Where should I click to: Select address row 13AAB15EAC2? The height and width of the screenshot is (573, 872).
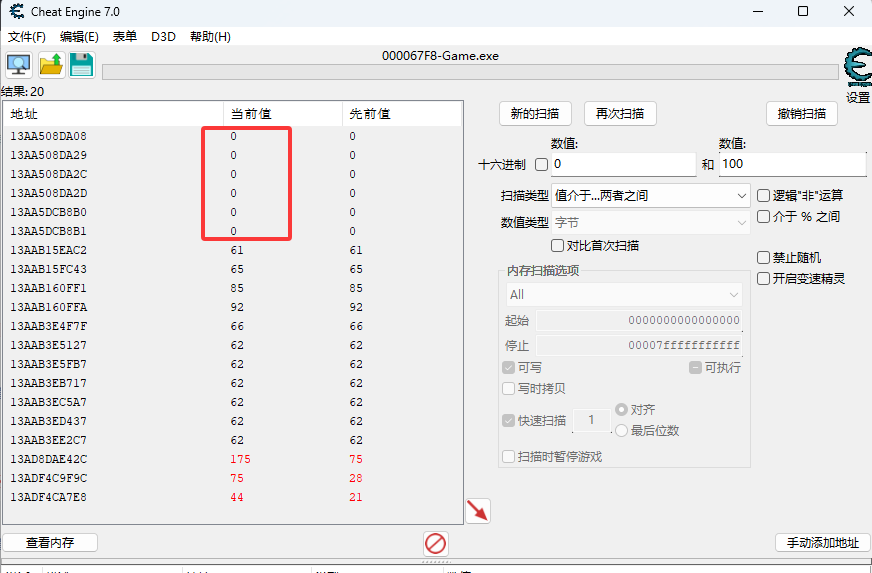tap(233, 250)
